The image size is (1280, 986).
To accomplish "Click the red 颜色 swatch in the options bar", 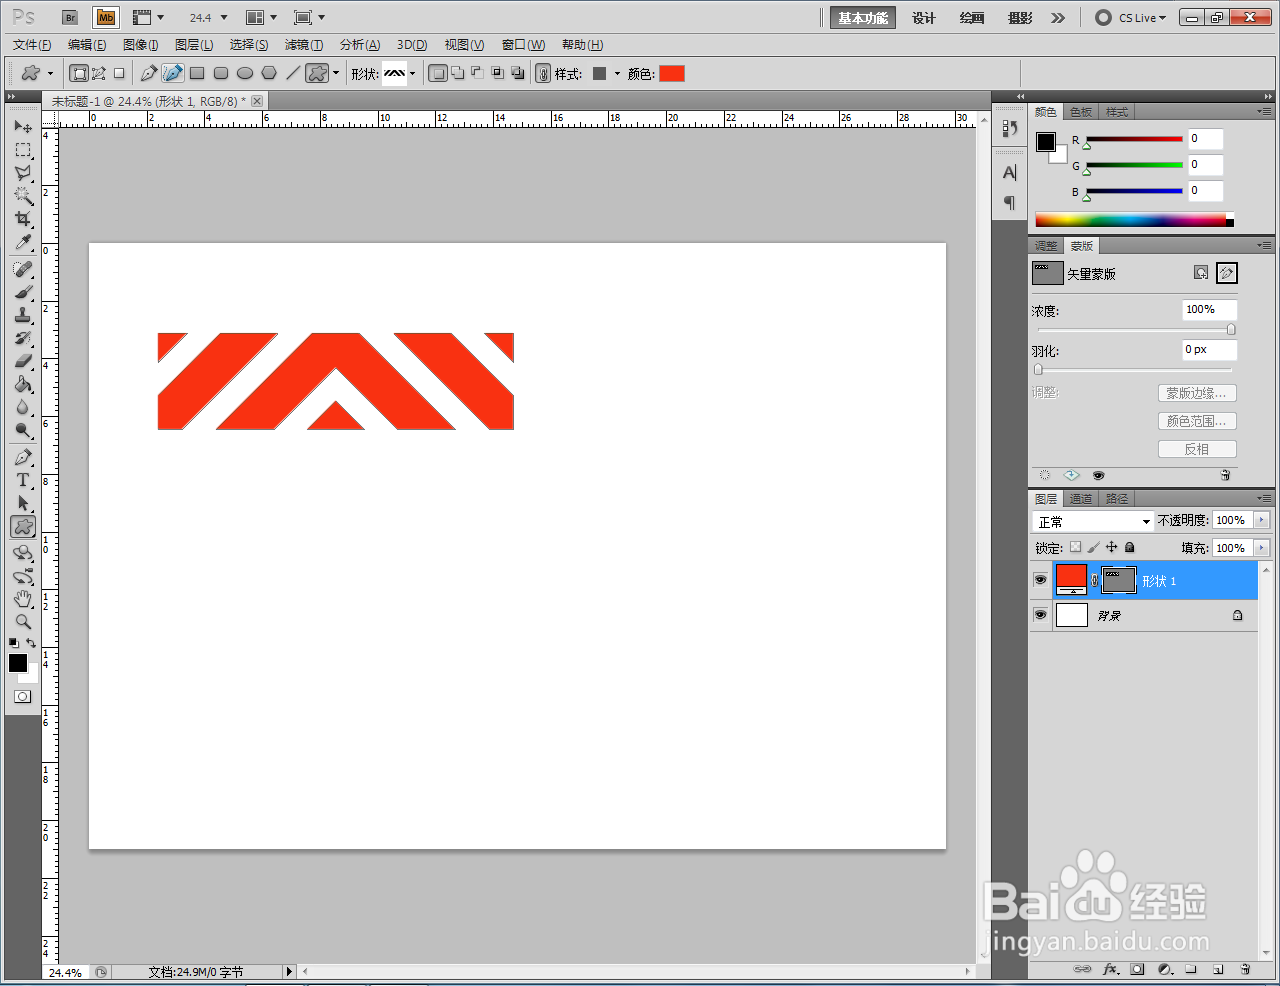I will [672, 73].
